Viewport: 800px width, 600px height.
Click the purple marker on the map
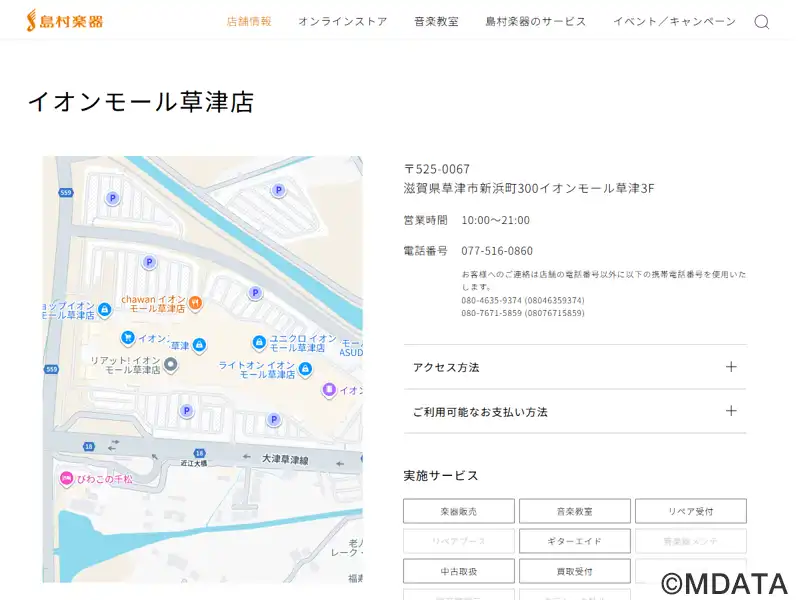pyautogui.click(x=328, y=390)
